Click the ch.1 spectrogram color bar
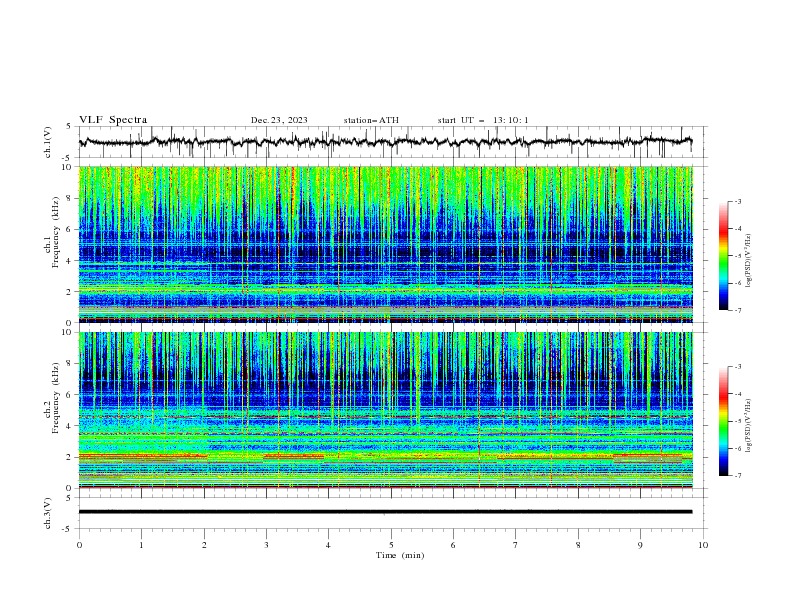The width and height of the screenshot is (792, 612). pos(724,256)
